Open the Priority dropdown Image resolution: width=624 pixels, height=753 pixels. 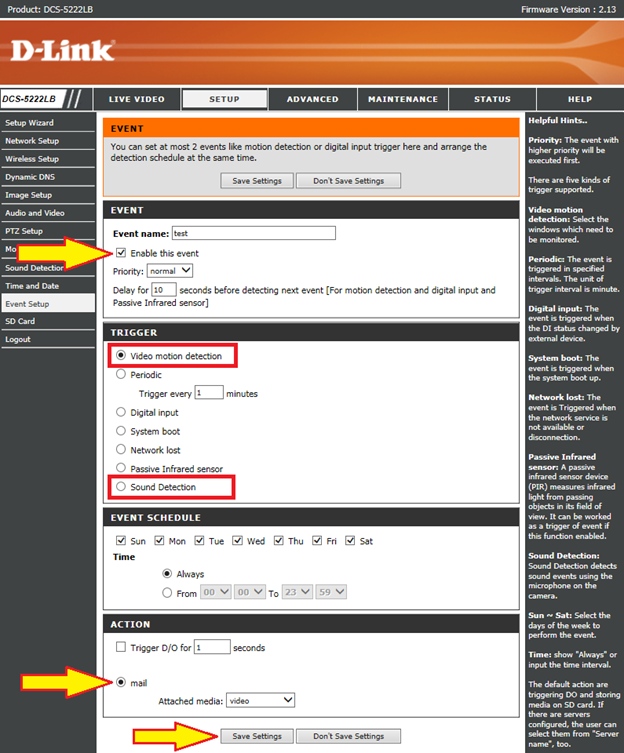(x=169, y=271)
